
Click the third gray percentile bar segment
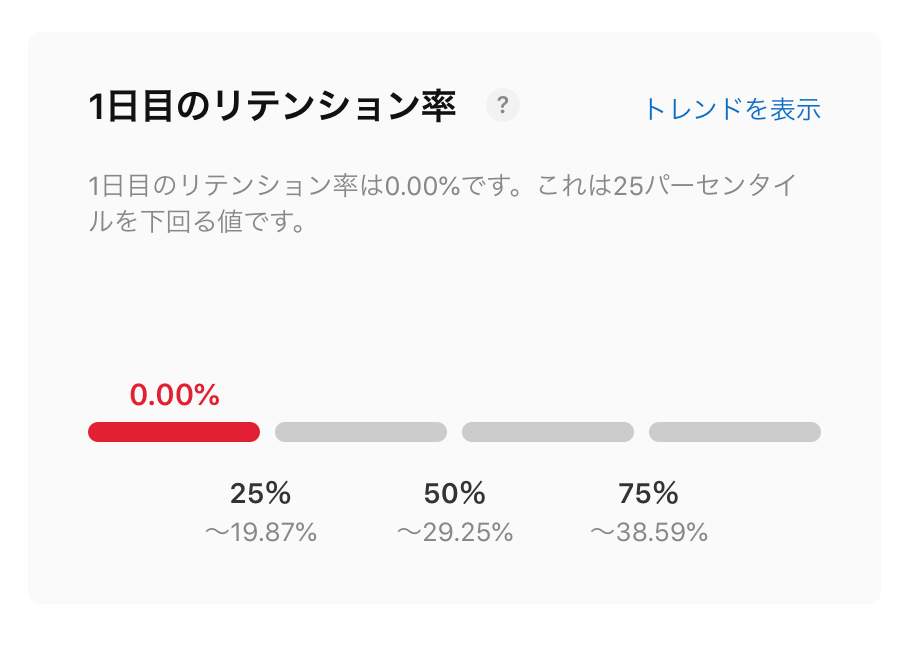click(548, 432)
